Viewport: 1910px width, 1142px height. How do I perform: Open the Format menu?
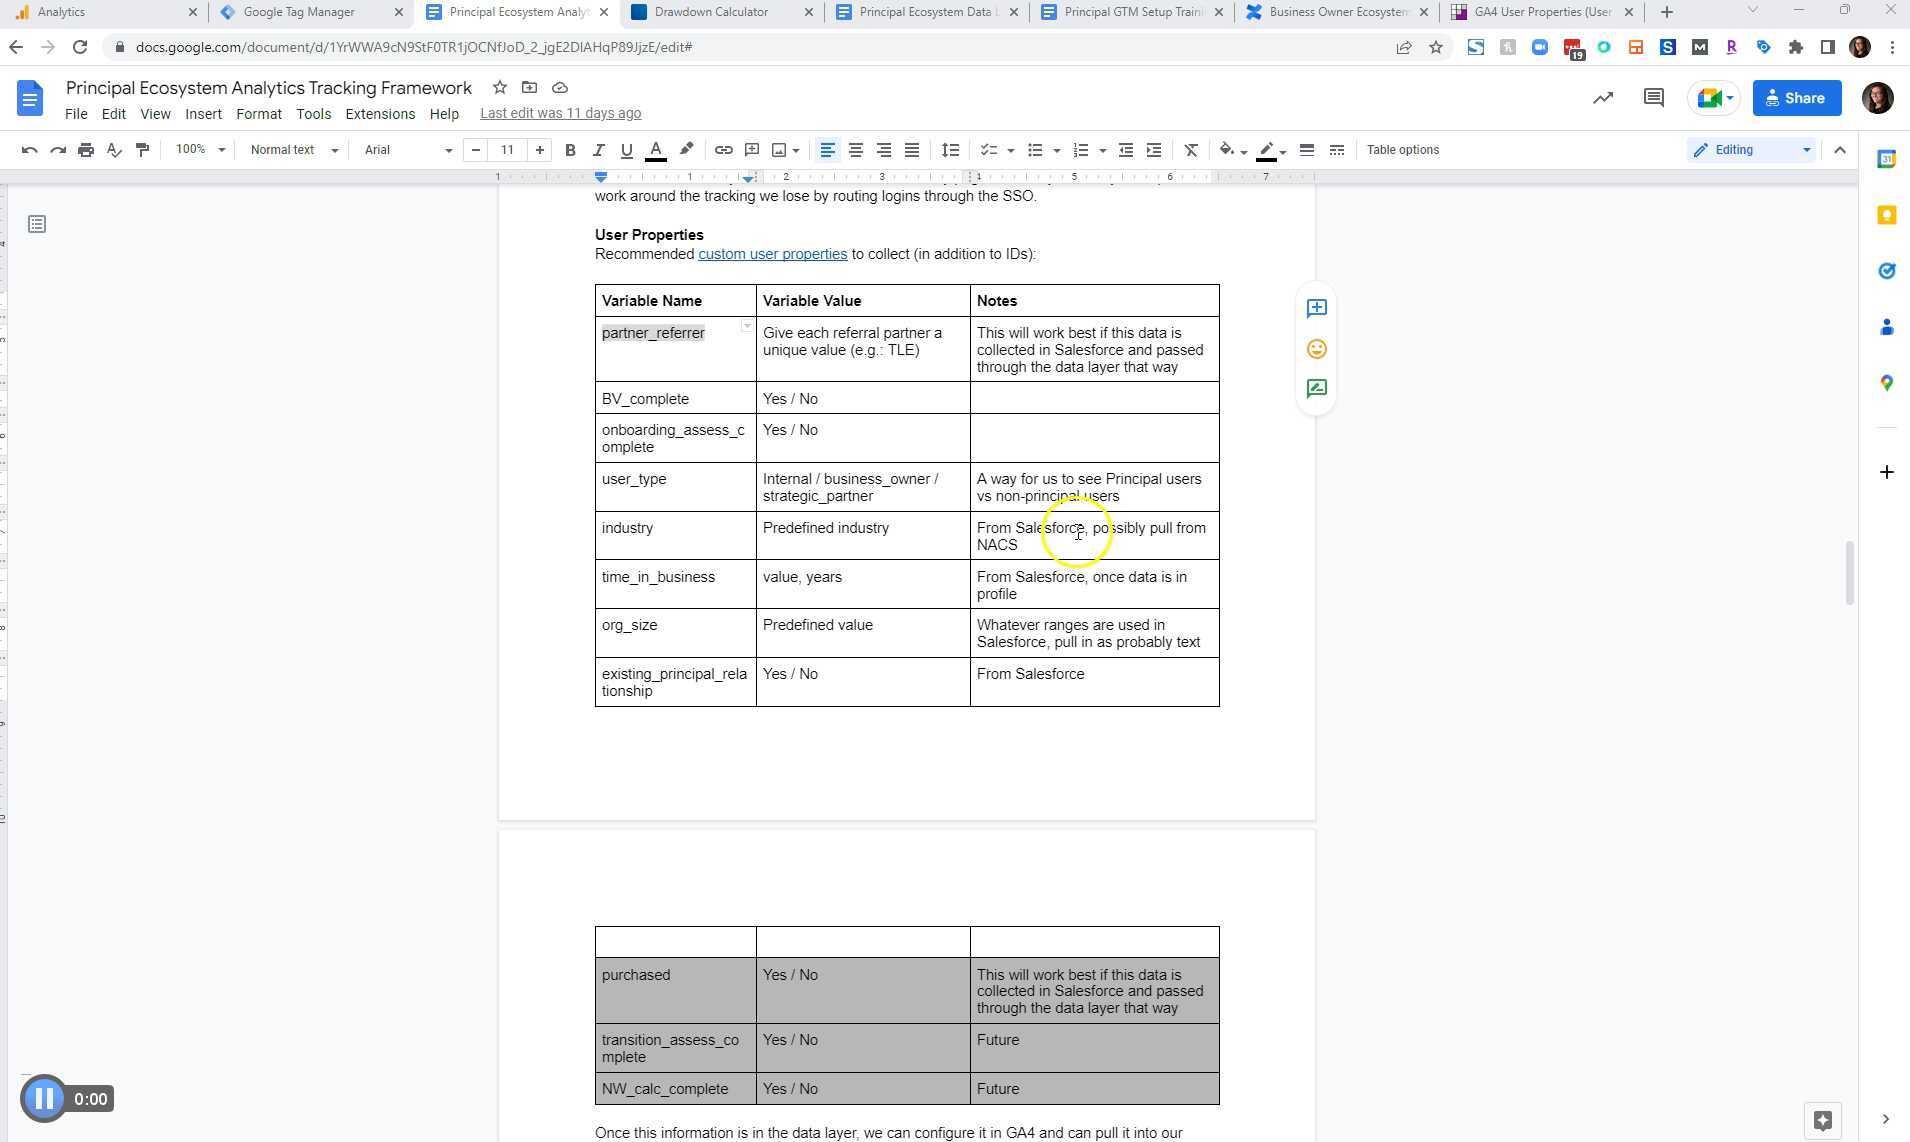[258, 113]
